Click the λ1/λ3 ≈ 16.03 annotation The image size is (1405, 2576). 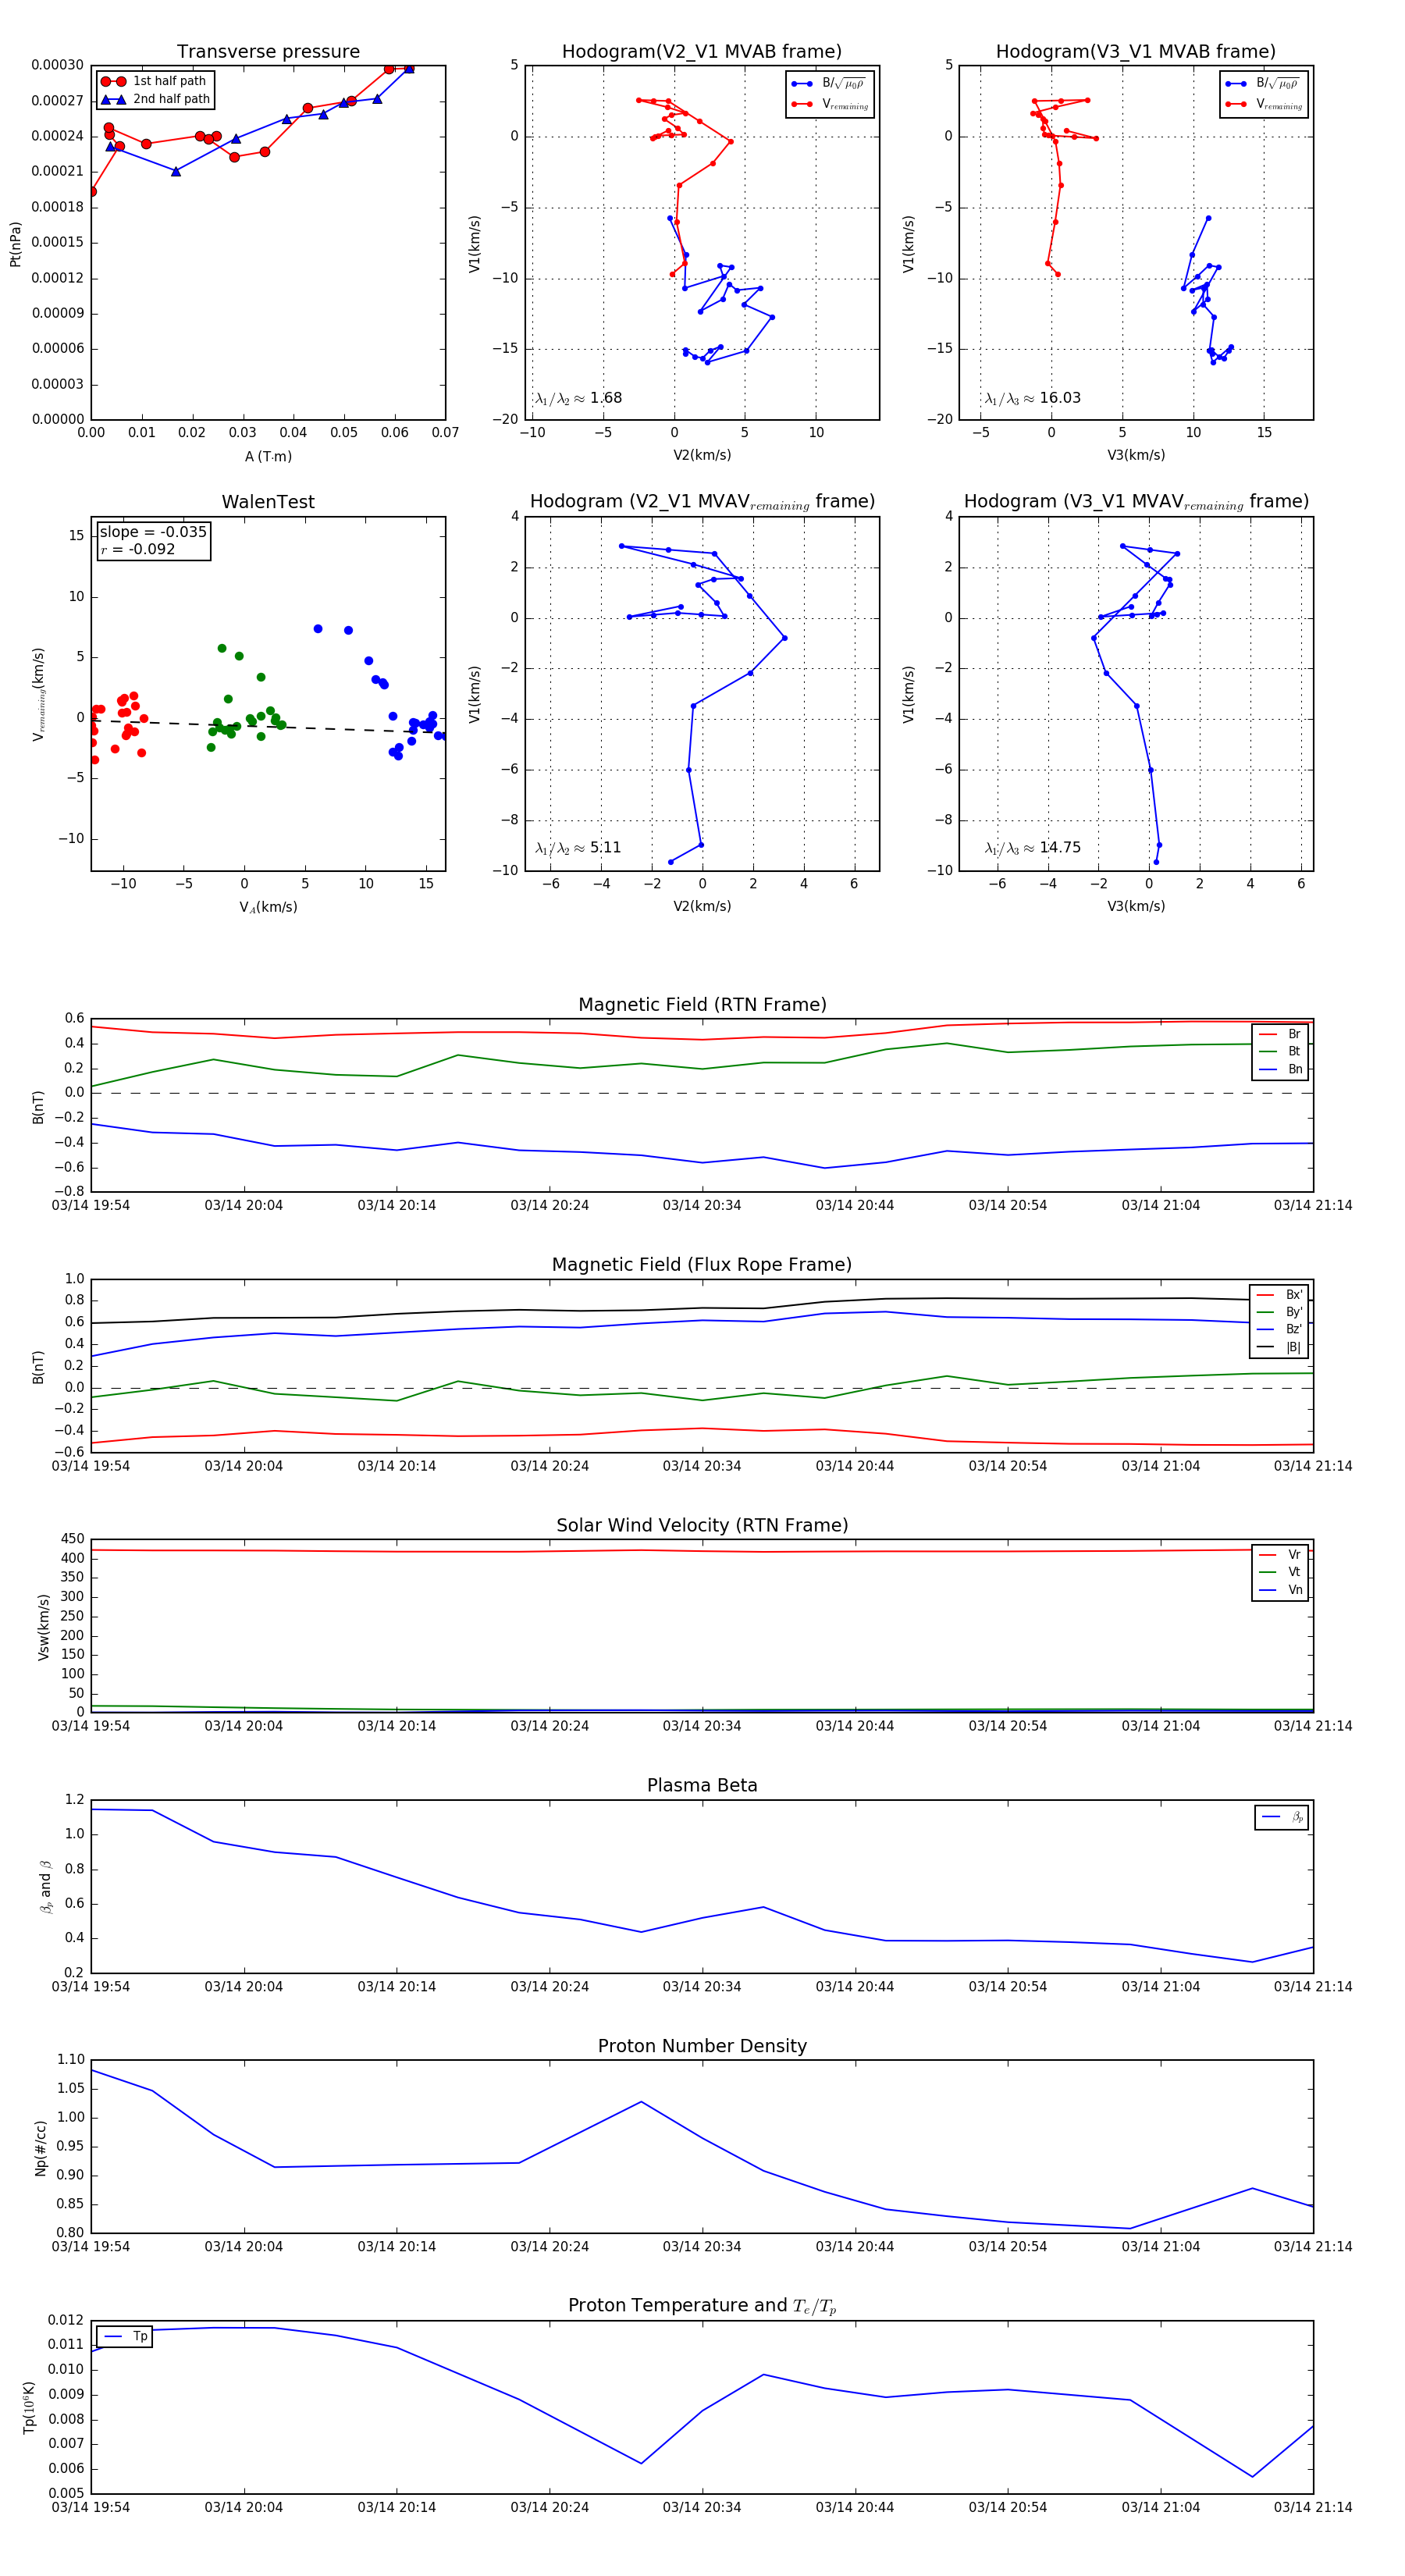[1033, 398]
